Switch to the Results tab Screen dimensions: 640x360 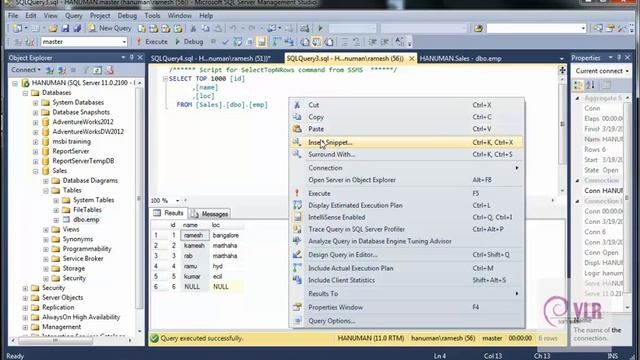pyautogui.click(x=169, y=213)
